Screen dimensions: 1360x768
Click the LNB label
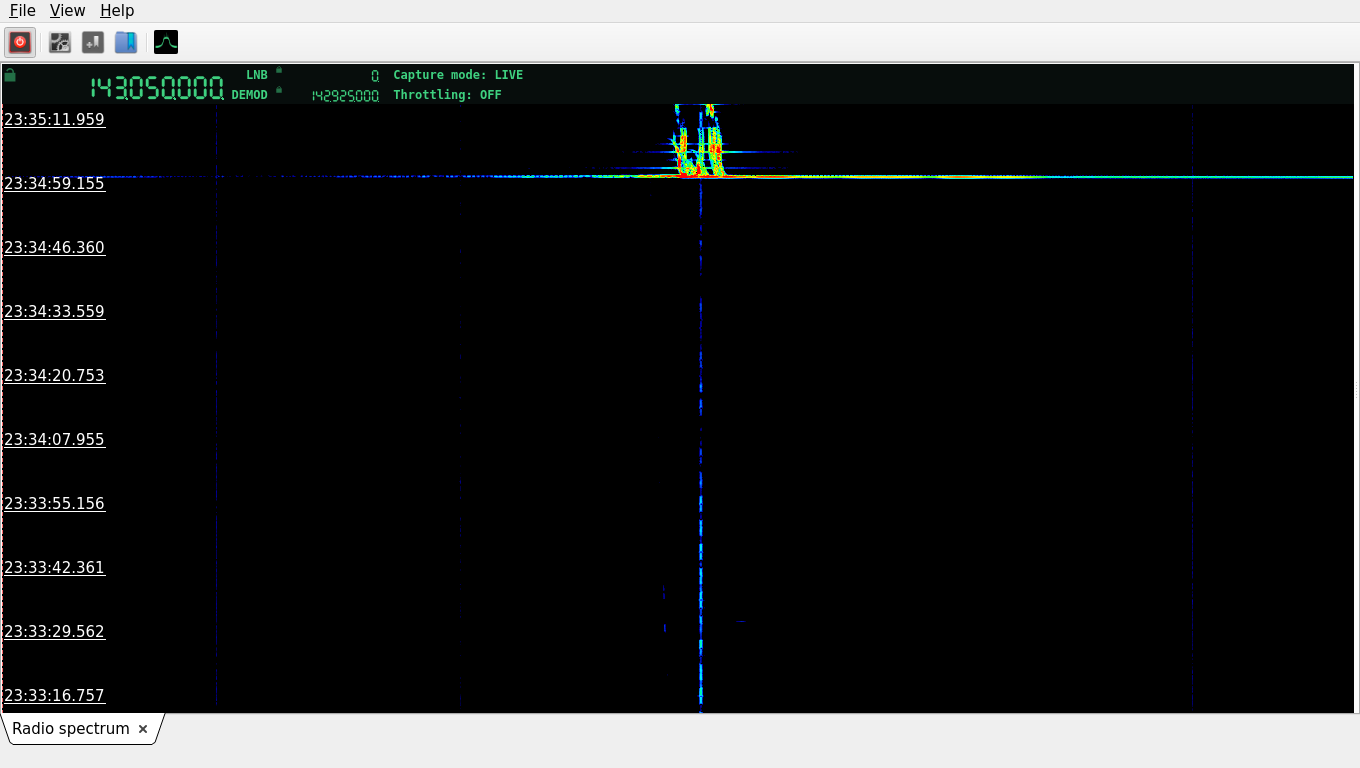pos(257,75)
